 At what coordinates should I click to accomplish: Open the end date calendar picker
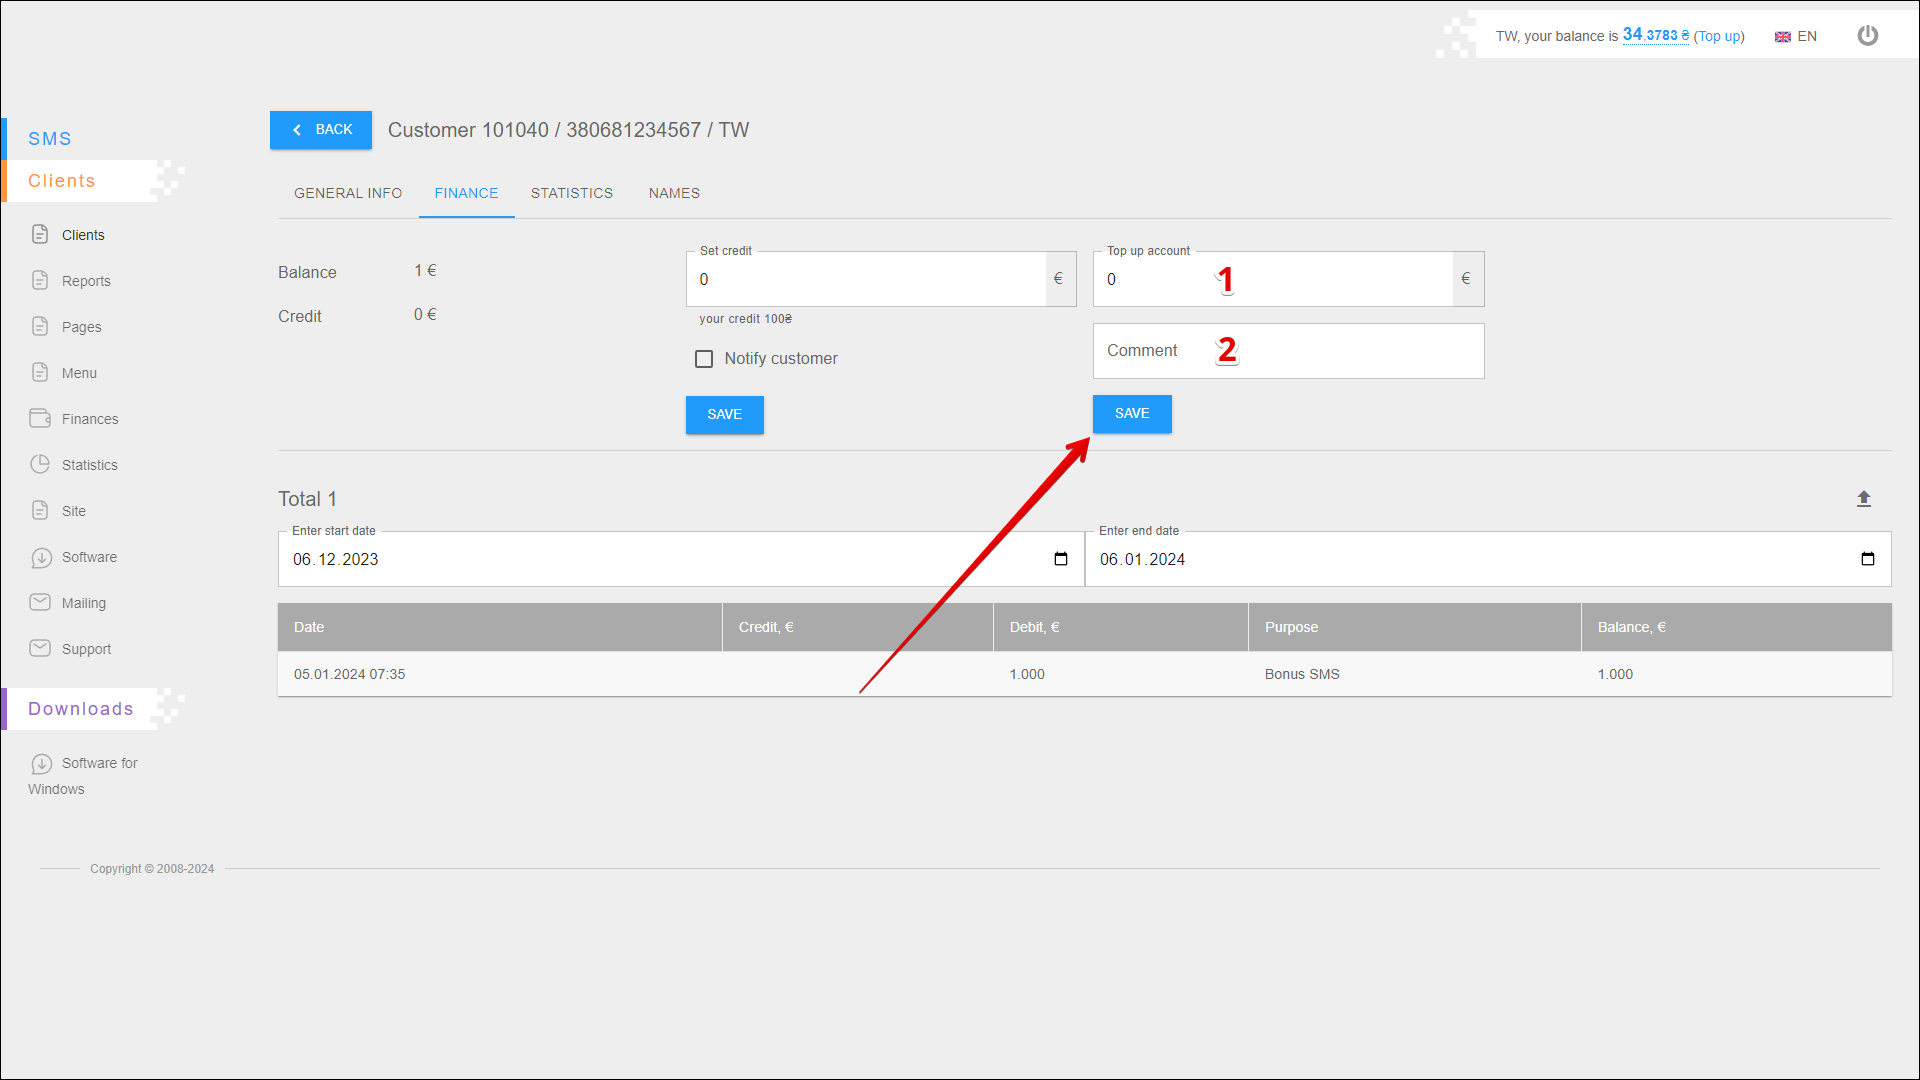[x=1867, y=559]
